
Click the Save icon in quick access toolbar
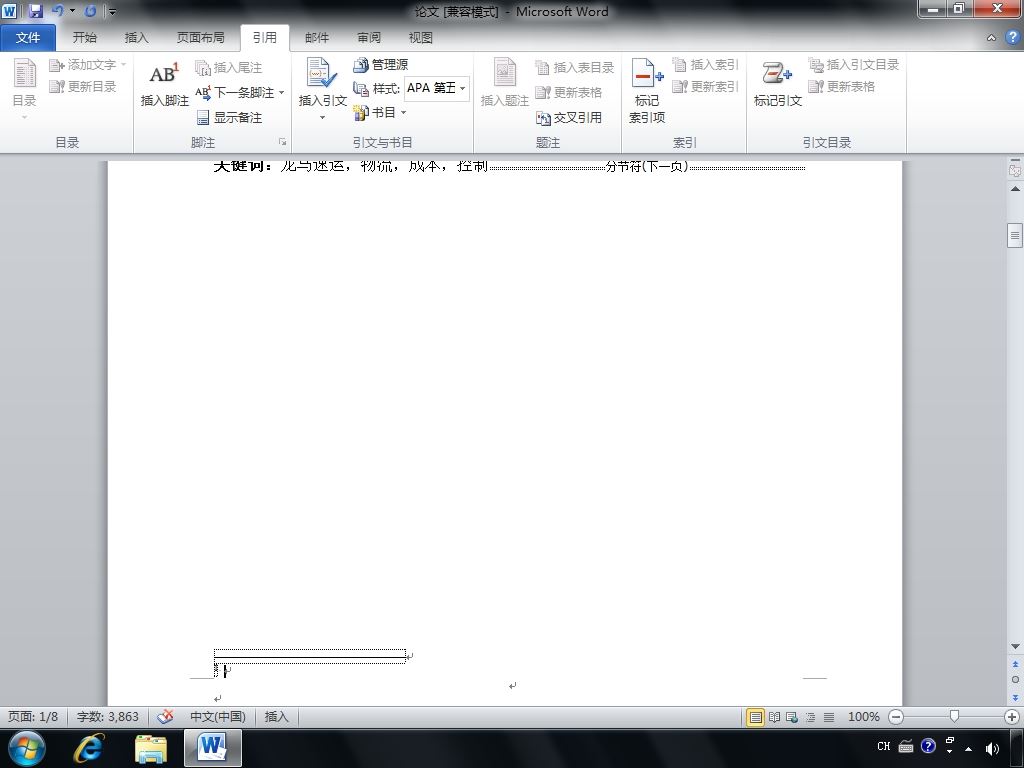(35, 11)
